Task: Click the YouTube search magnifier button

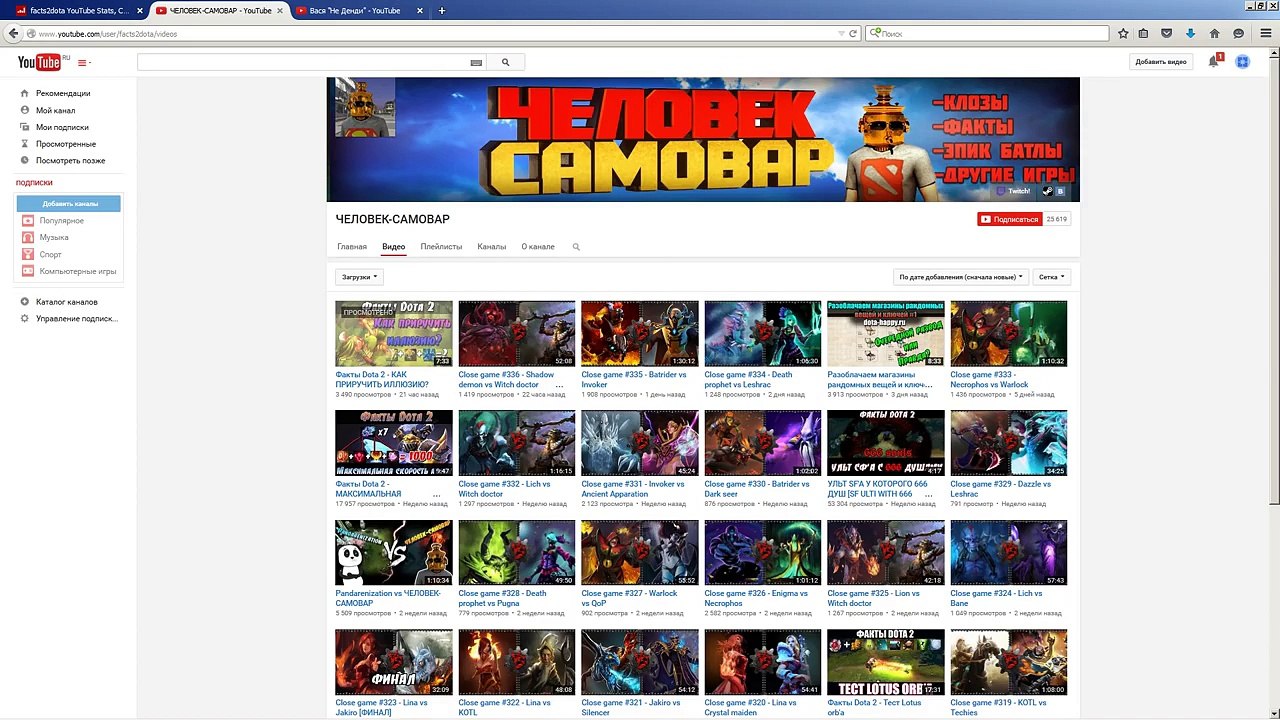Action: click(x=505, y=62)
